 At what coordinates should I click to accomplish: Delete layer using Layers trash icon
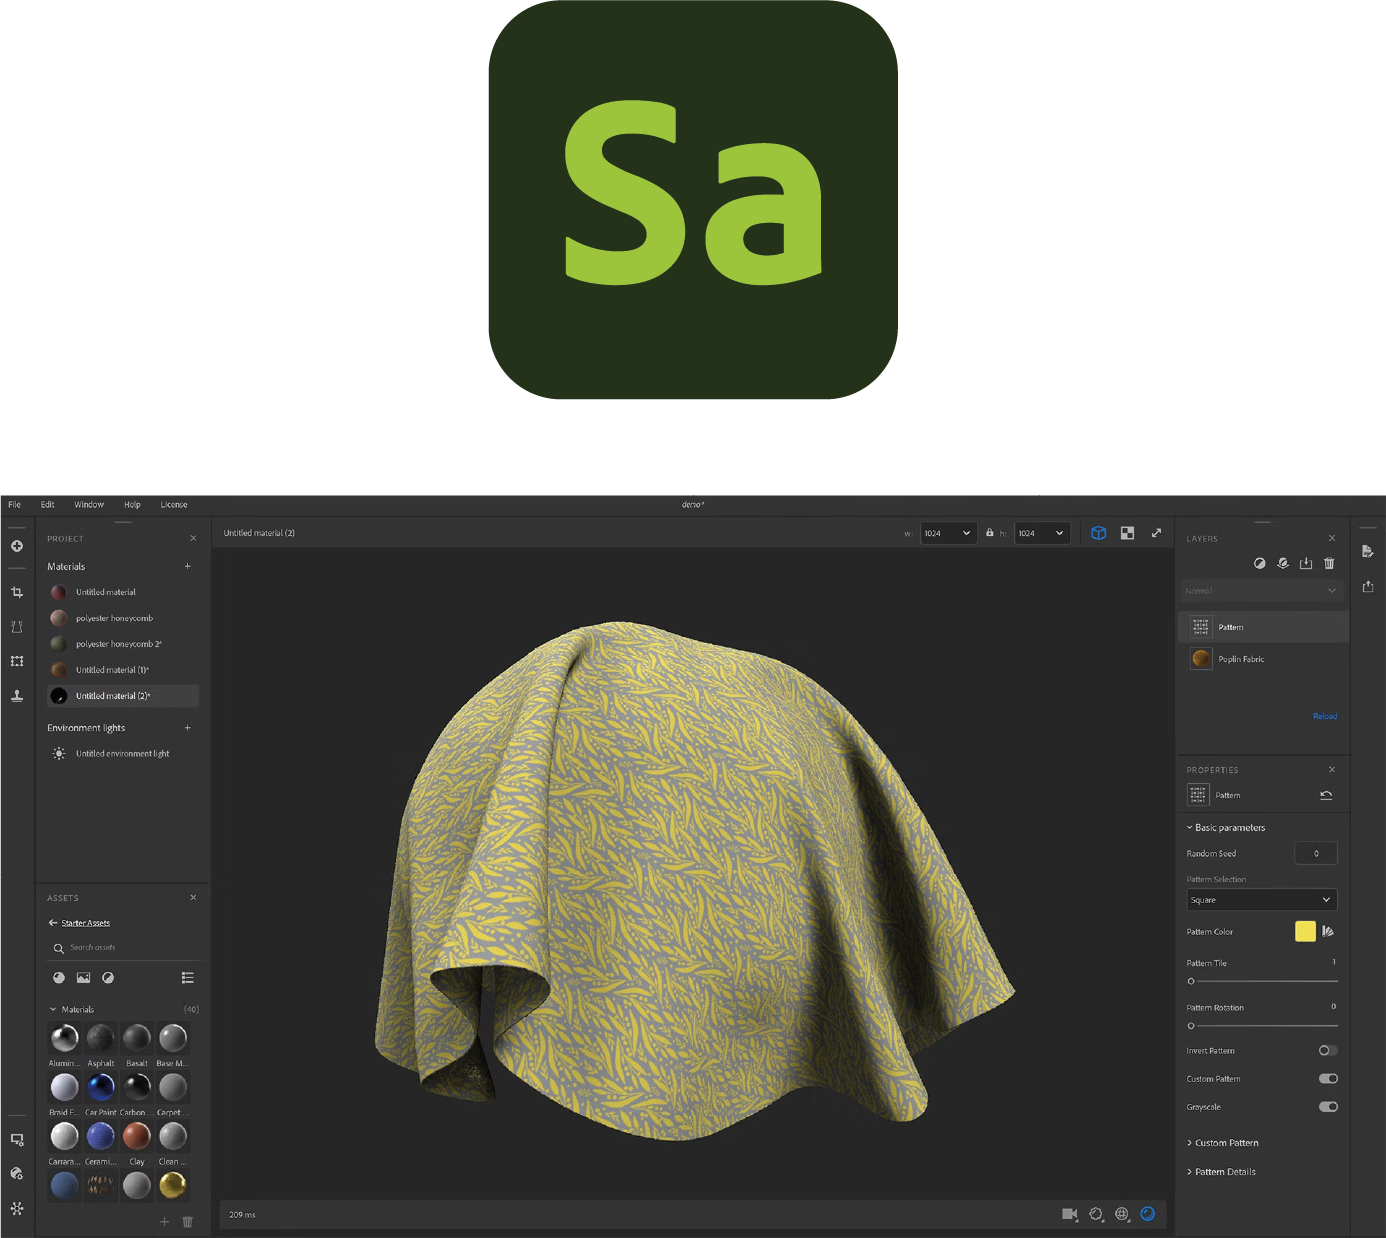point(1329,564)
